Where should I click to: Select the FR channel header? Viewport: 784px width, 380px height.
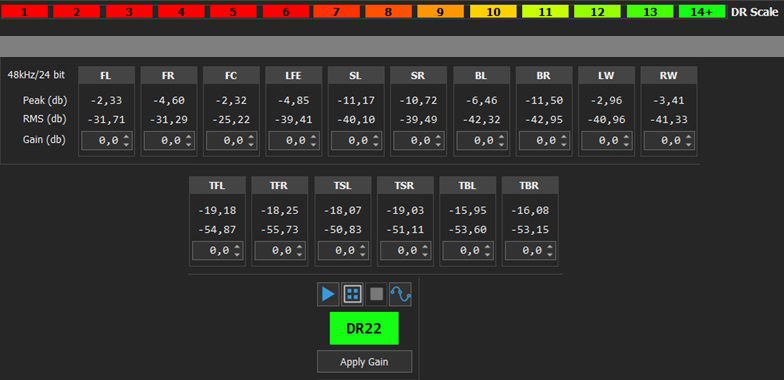click(x=169, y=76)
